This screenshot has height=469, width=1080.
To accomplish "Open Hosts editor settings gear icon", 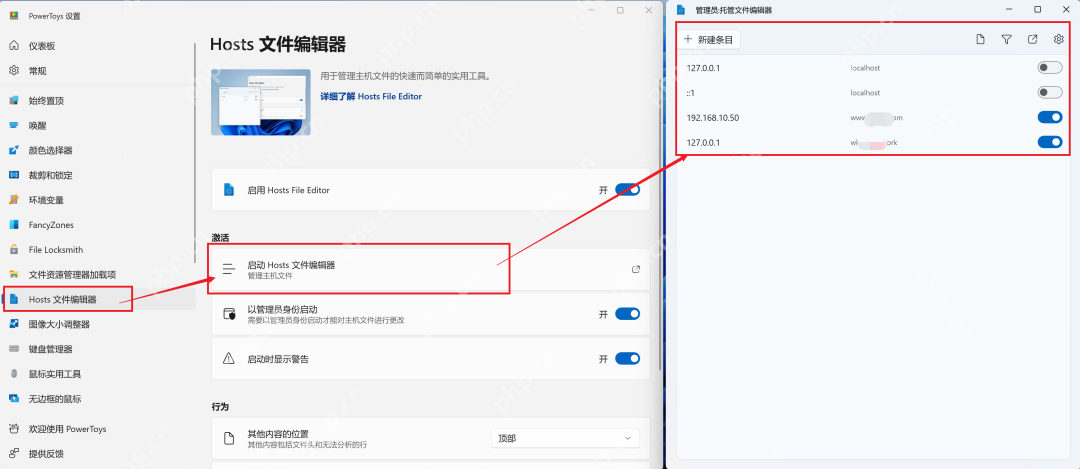I will pos(1059,39).
